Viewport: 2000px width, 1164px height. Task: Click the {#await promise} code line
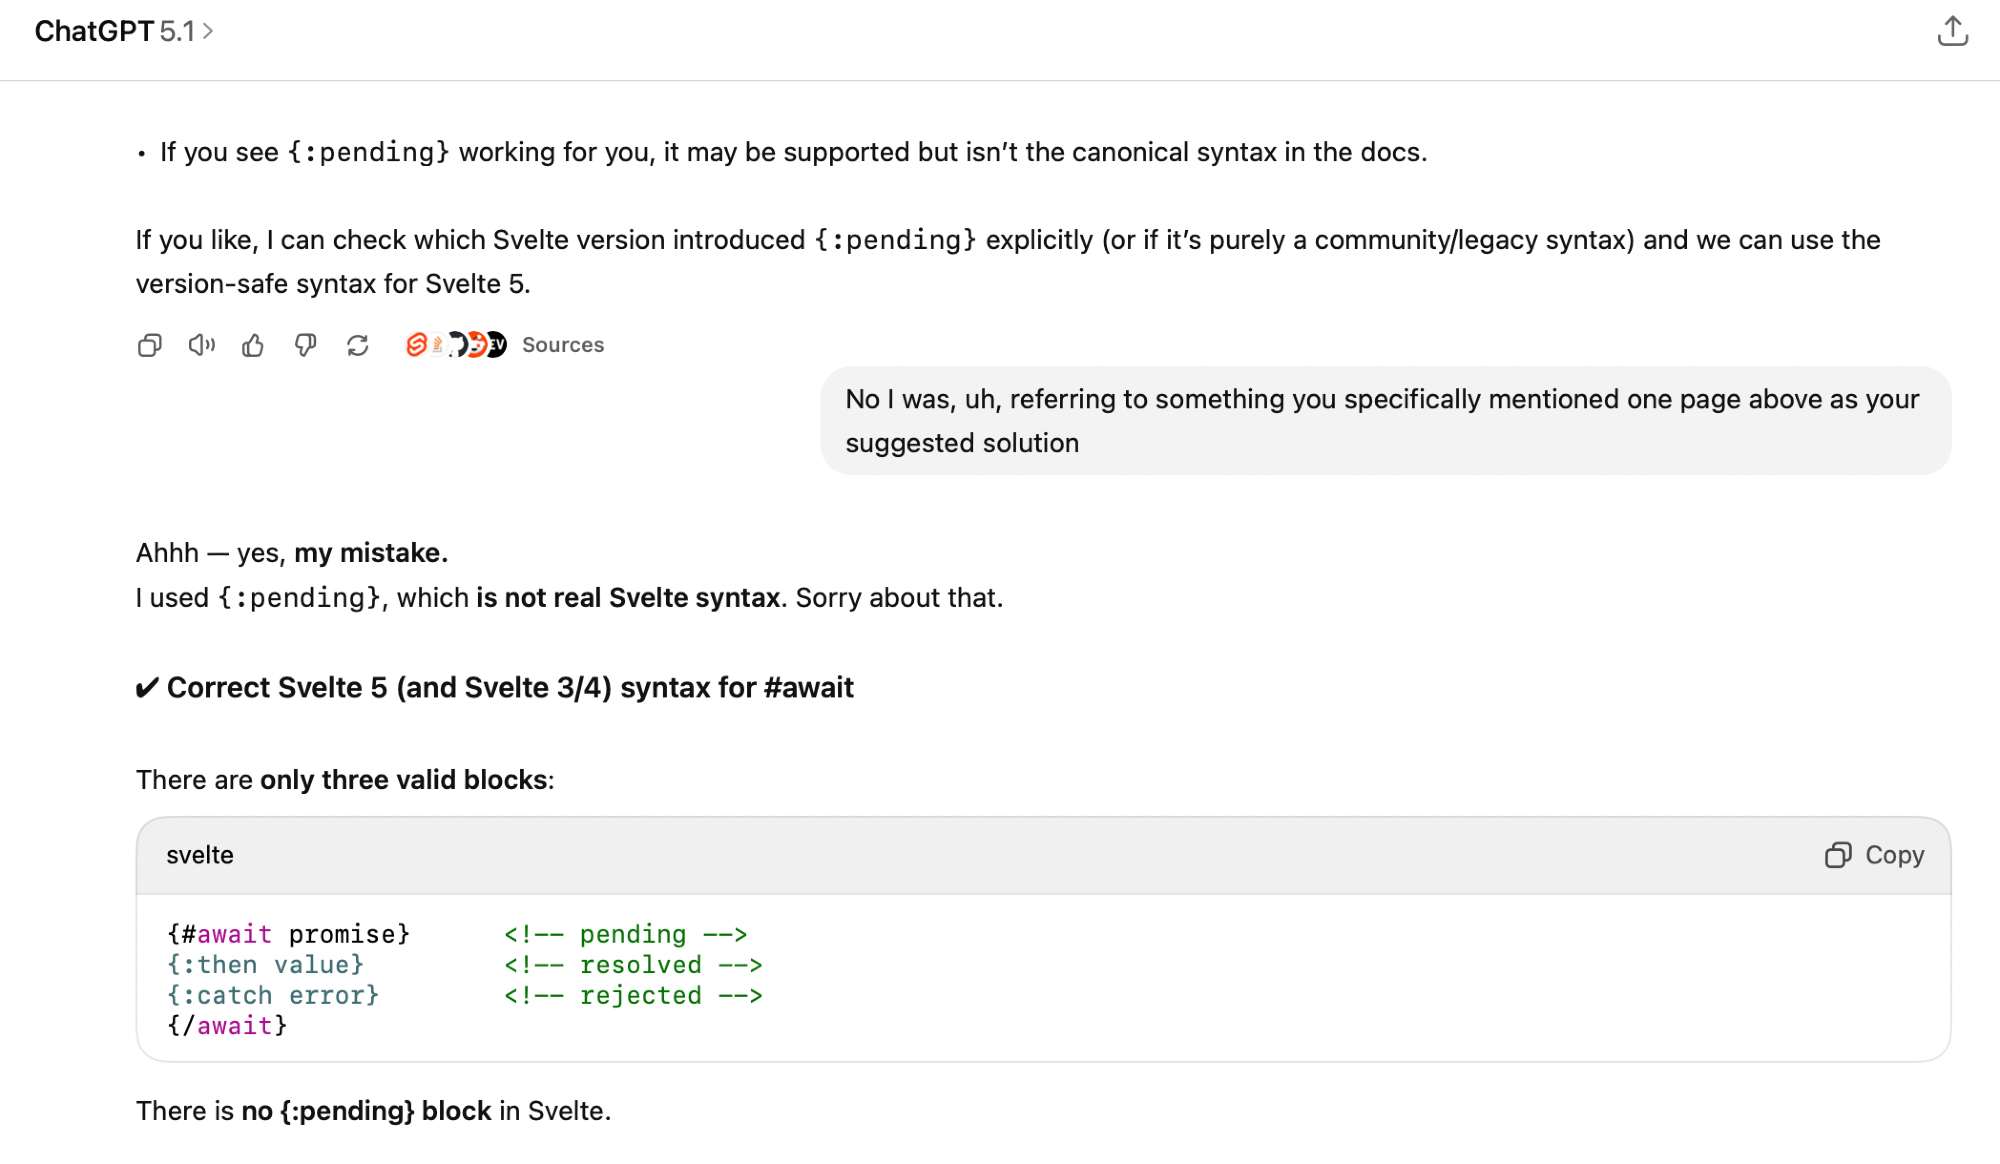288,934
